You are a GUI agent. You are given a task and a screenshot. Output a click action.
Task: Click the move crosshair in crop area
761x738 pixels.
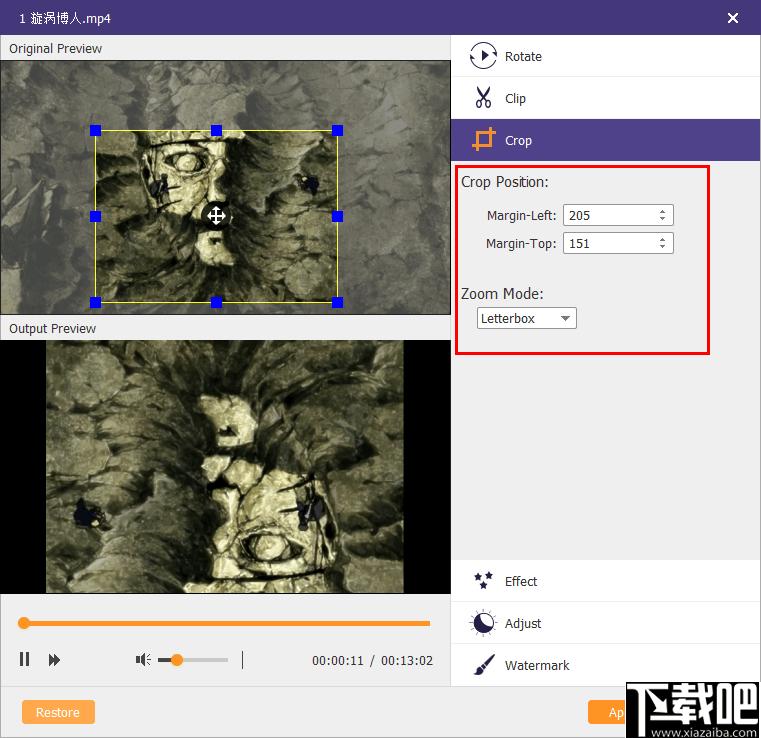[216, 216]
